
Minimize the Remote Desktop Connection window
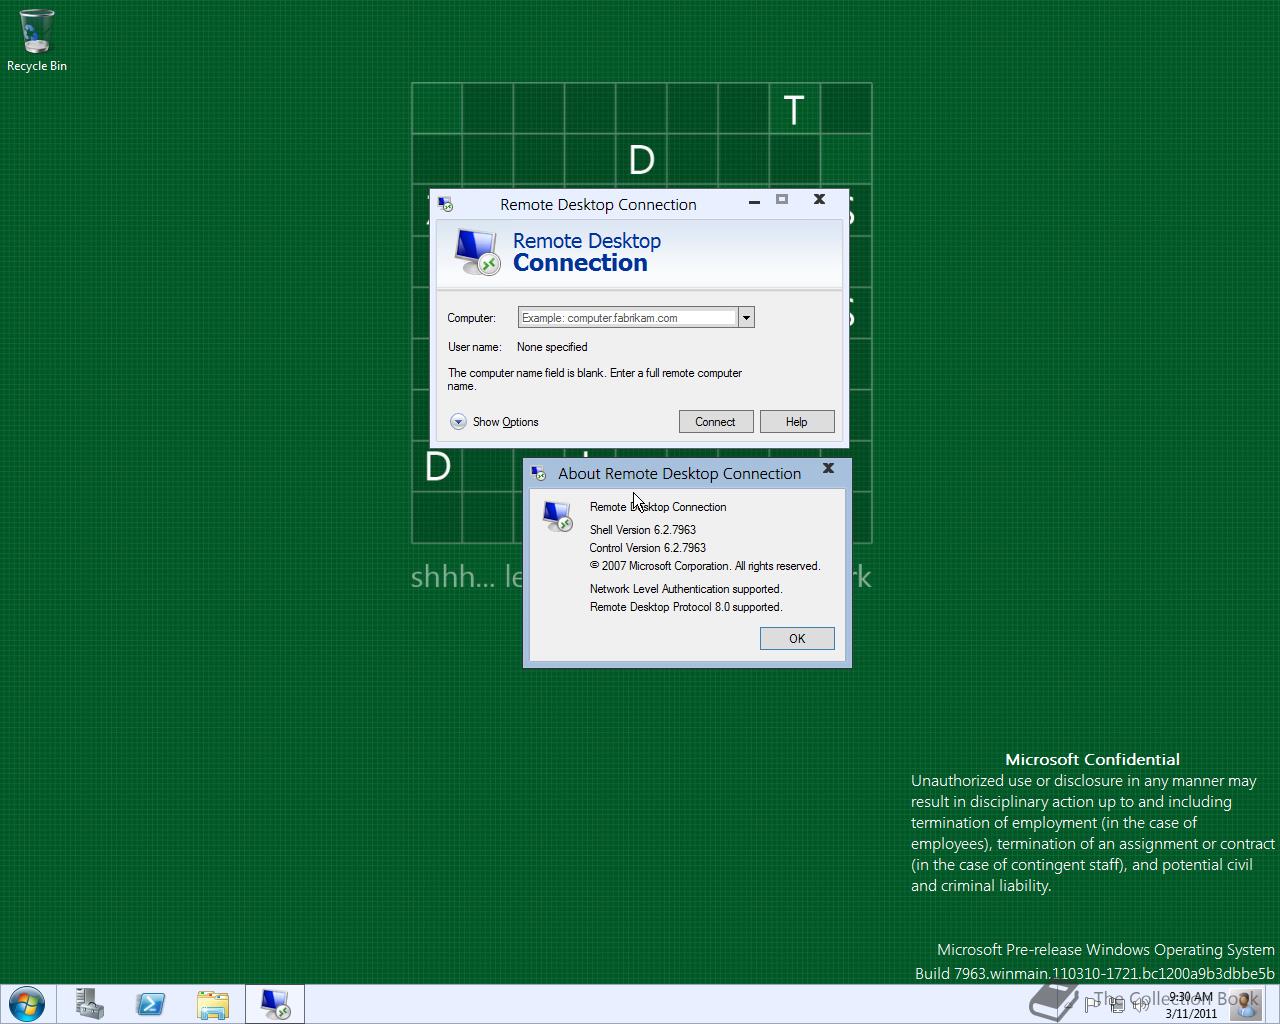tap(755, 201)
